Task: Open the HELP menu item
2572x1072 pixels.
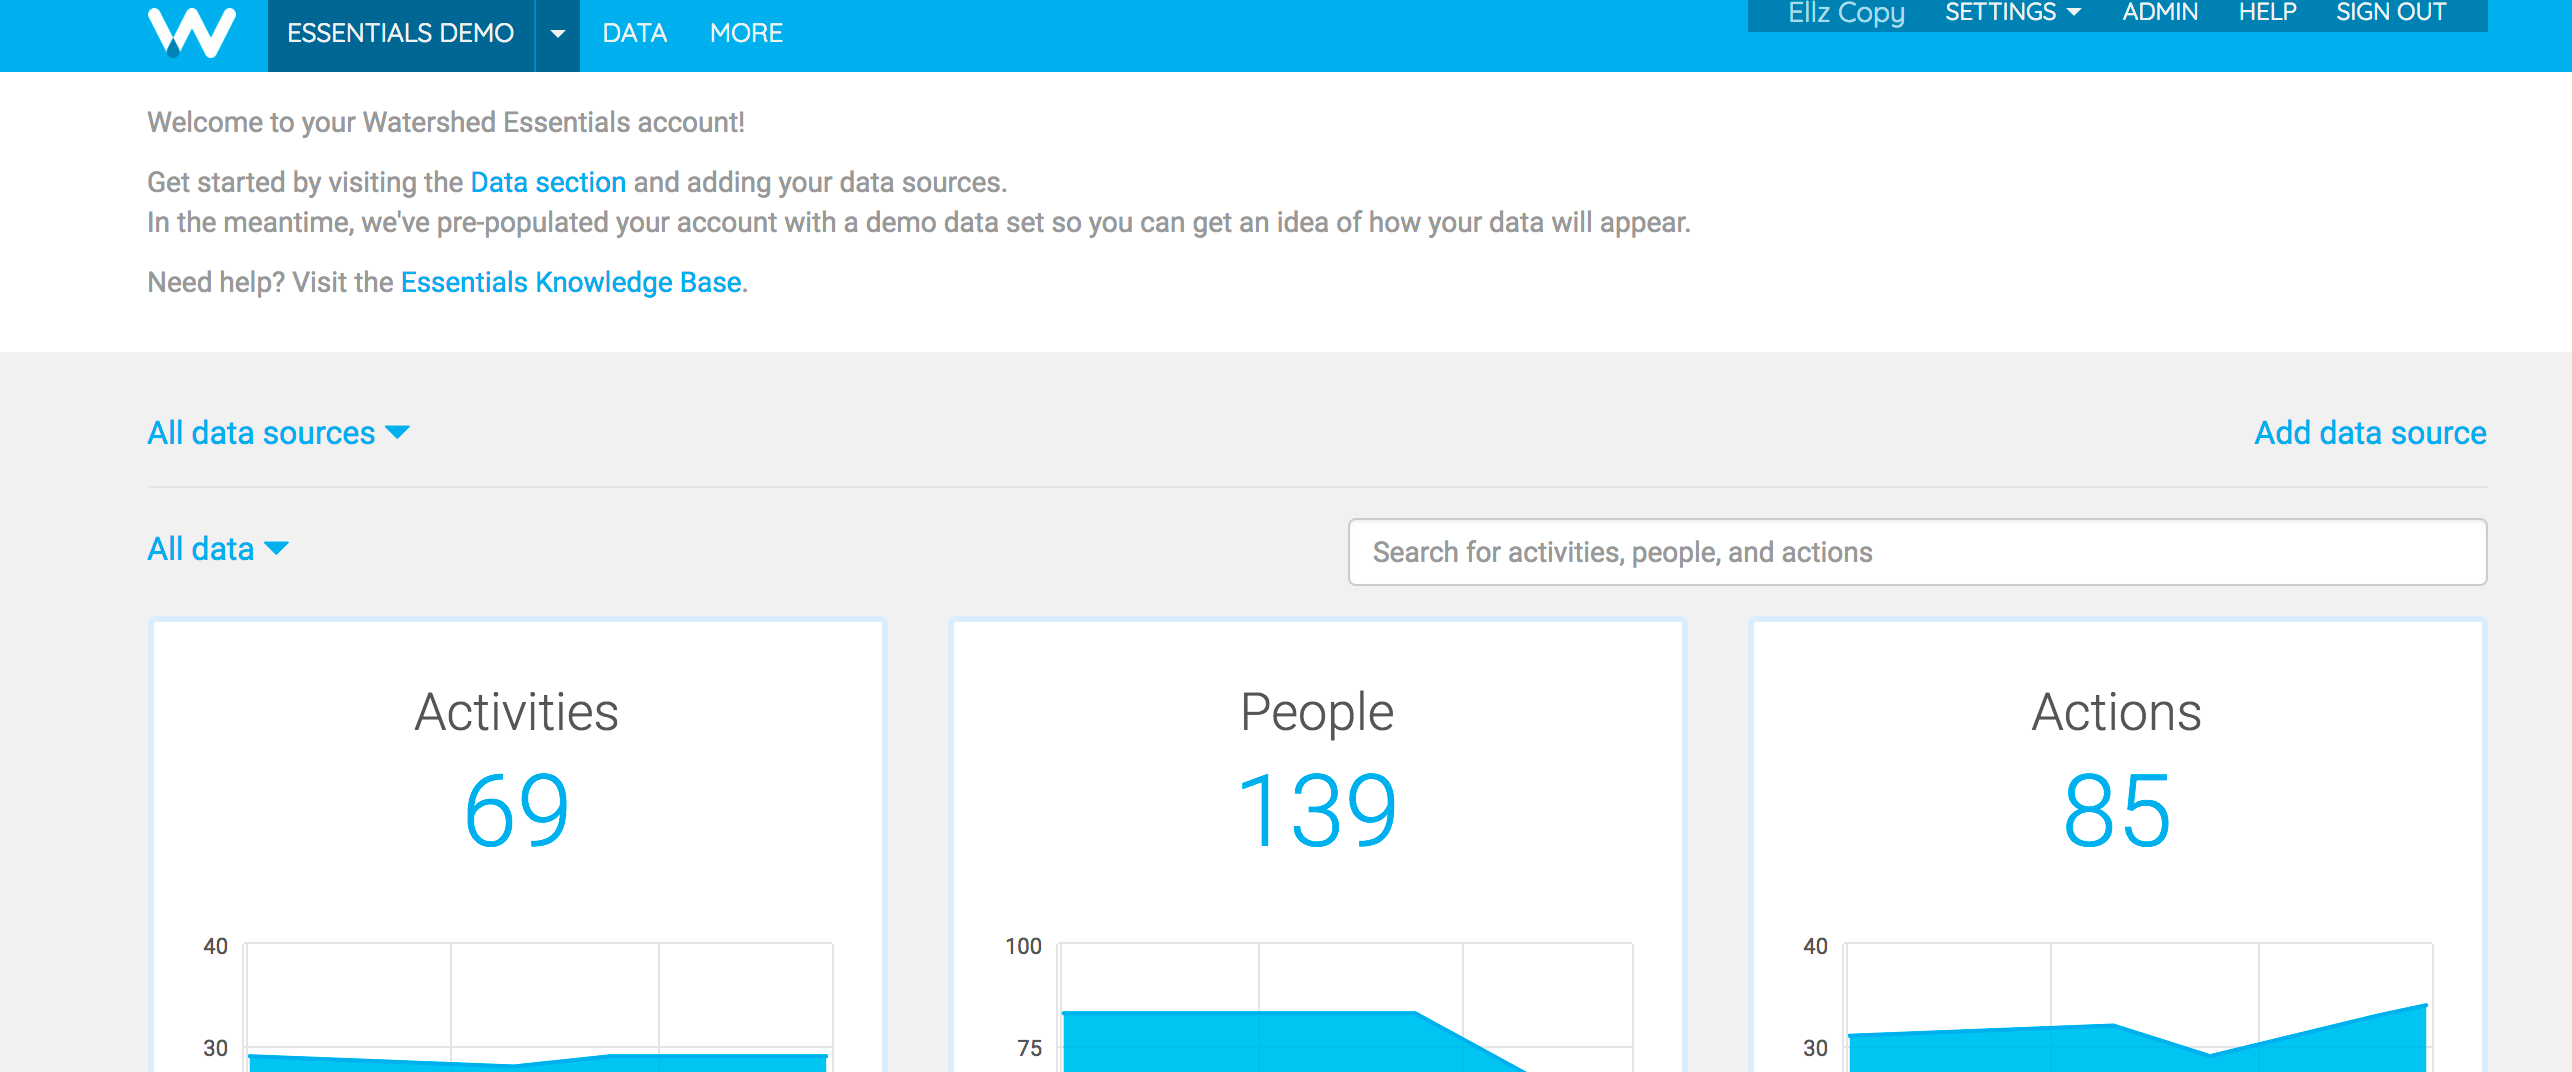Action: click(2267, 13)
